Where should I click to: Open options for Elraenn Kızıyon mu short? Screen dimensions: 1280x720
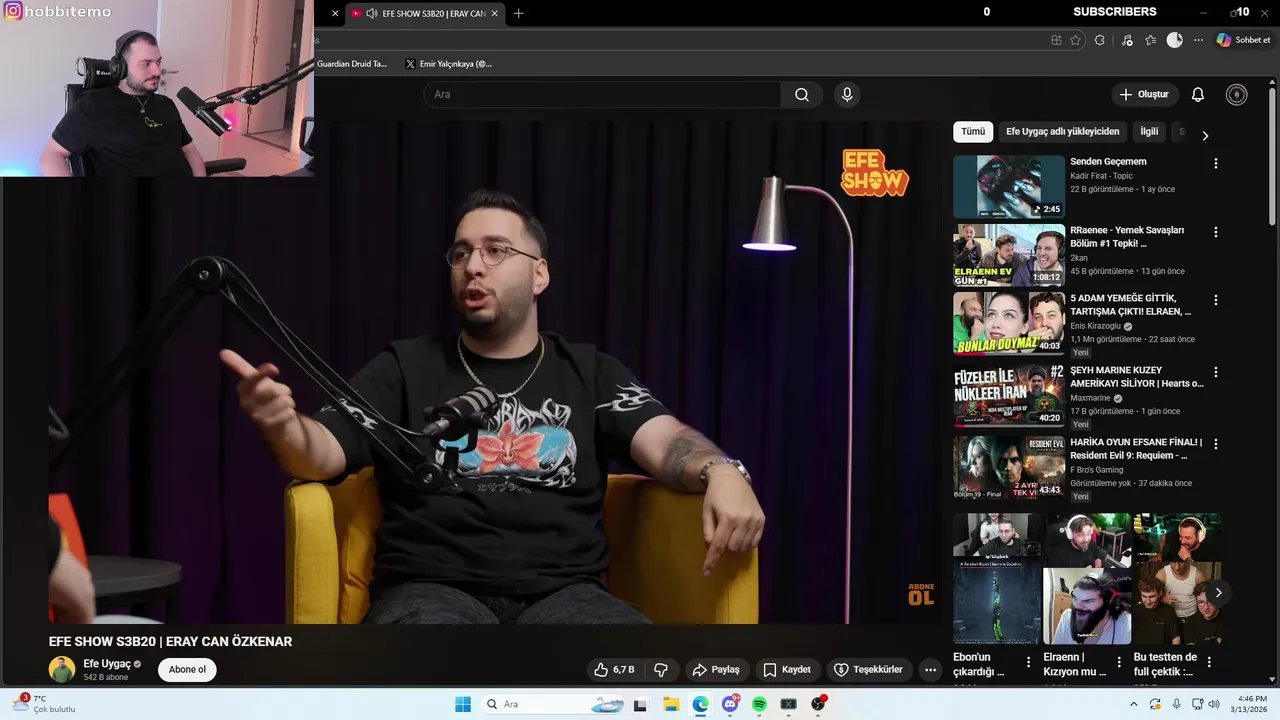pyautogui.click(x=1119, y=662)
